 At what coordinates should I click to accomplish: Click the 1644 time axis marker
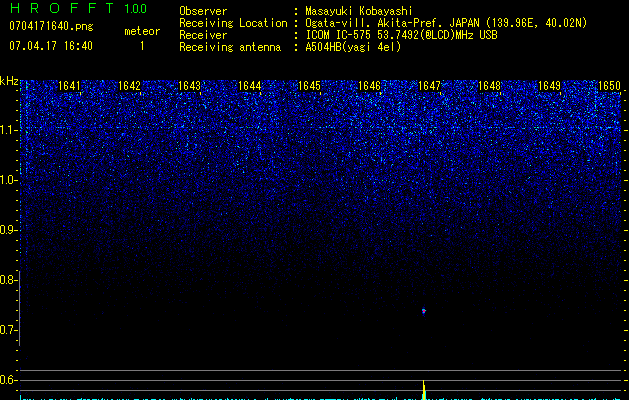[249, 86]
